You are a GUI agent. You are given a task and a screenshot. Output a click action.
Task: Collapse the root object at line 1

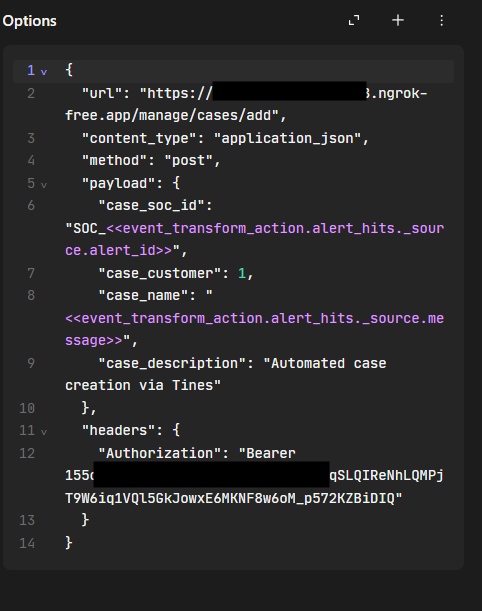(44, 72)
